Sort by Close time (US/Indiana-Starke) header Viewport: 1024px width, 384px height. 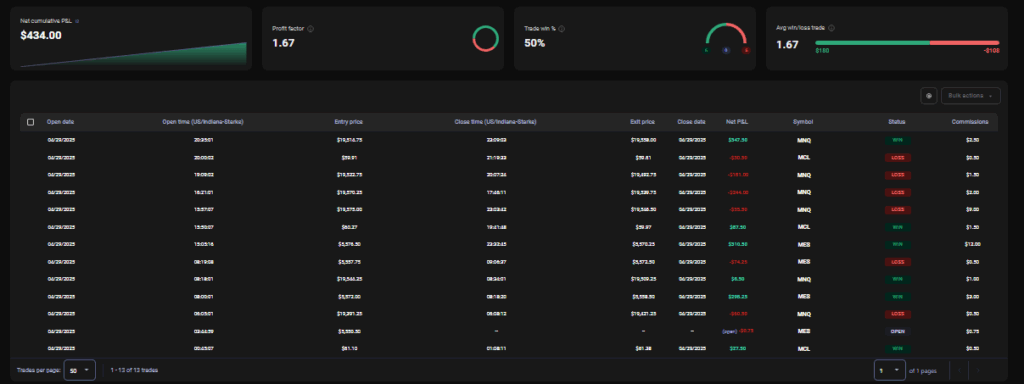click(496, 122)
